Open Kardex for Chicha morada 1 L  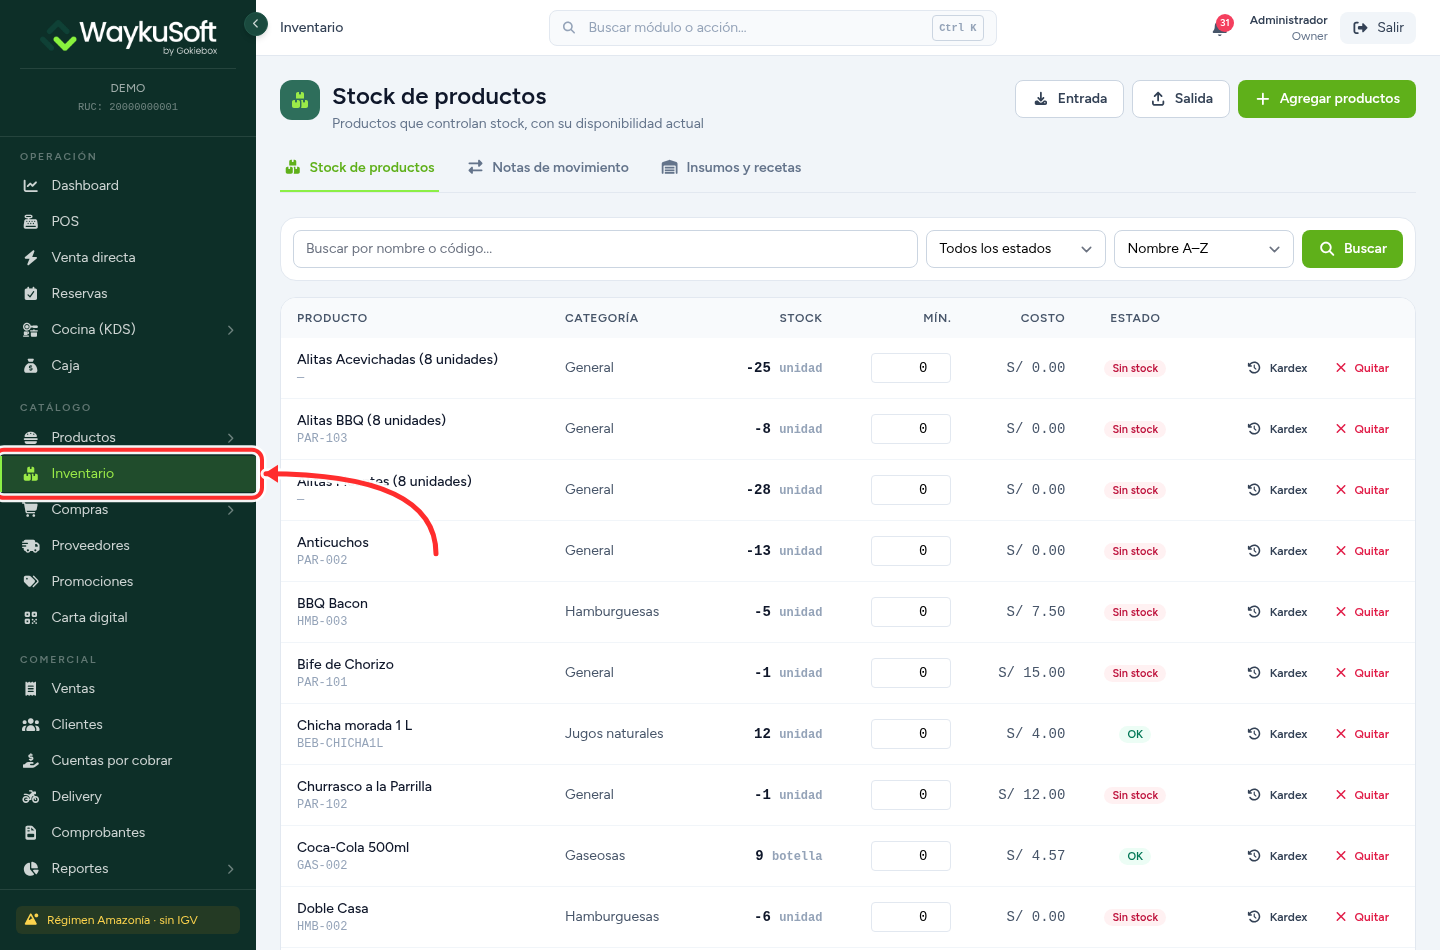[x=1277, y=734]
